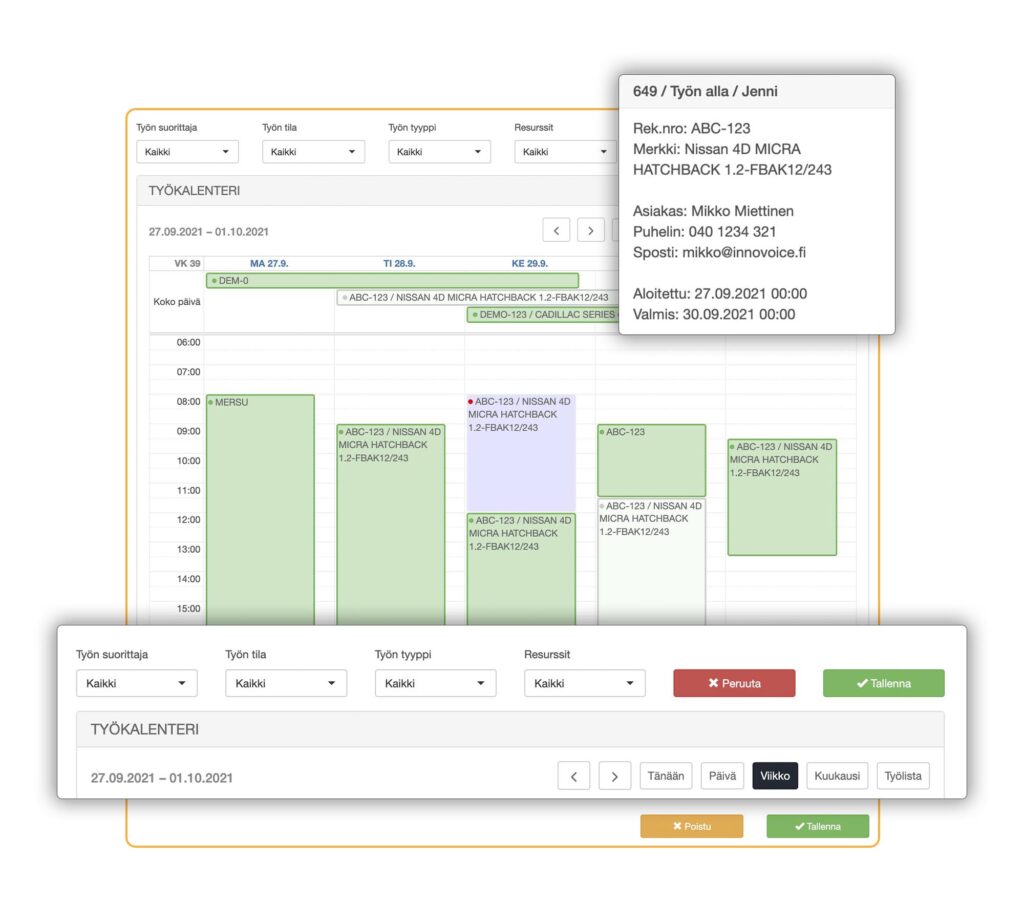Image resolution: width=1024 pixels, height=922 pixels.
Task: Click the large green Tallenna button
Action: click(x=884, y=683)
